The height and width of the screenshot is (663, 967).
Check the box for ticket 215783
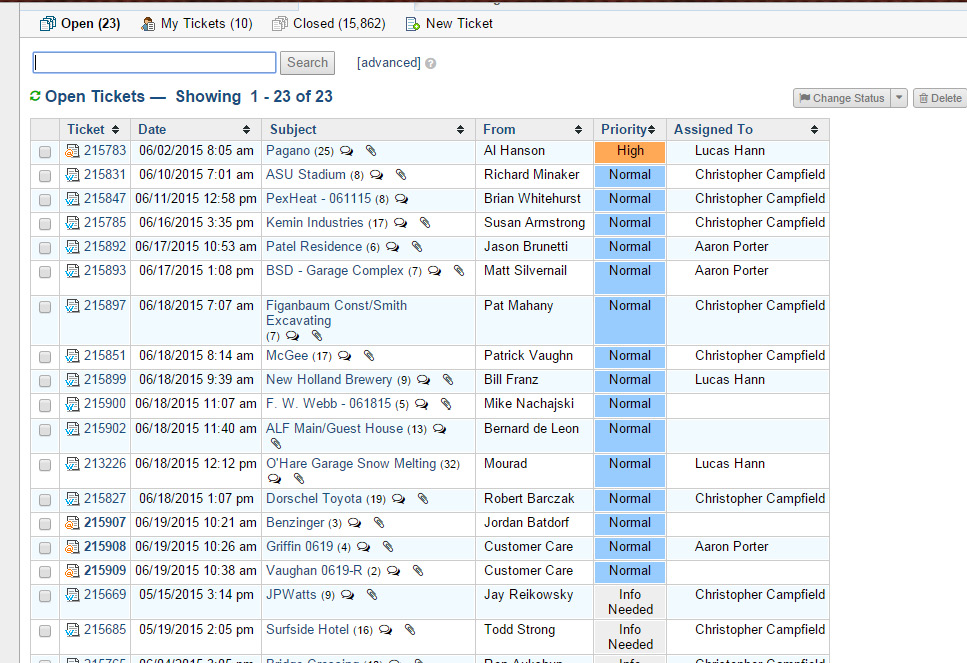45,152
